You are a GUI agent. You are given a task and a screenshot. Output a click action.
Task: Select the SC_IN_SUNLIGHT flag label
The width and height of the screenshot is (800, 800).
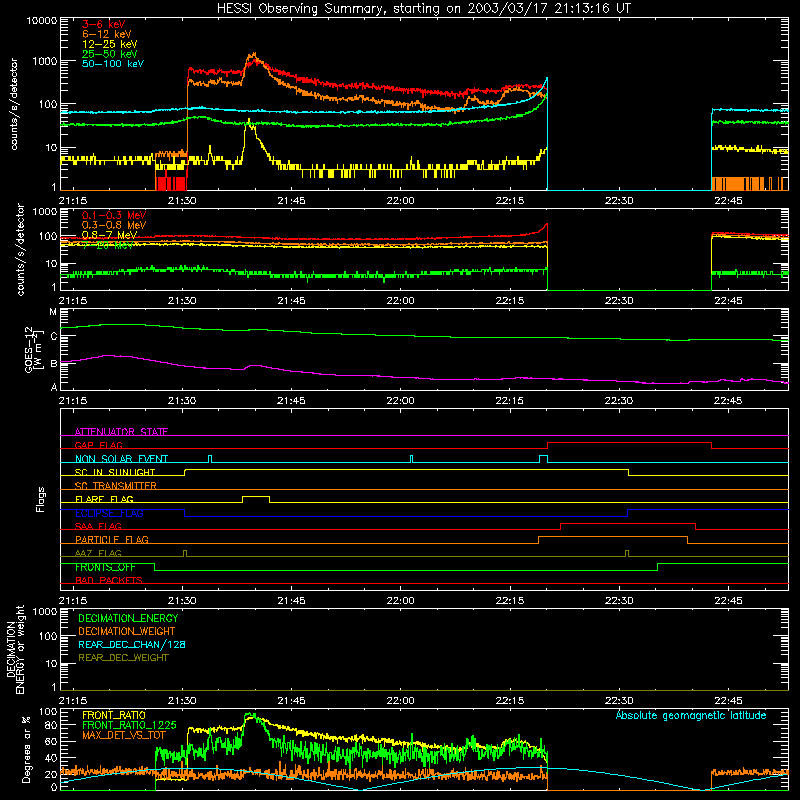pos(115,472)
